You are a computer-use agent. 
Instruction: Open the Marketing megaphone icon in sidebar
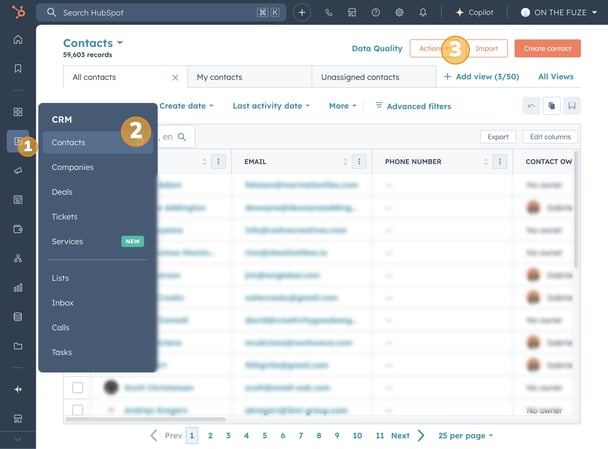(18, 171)
